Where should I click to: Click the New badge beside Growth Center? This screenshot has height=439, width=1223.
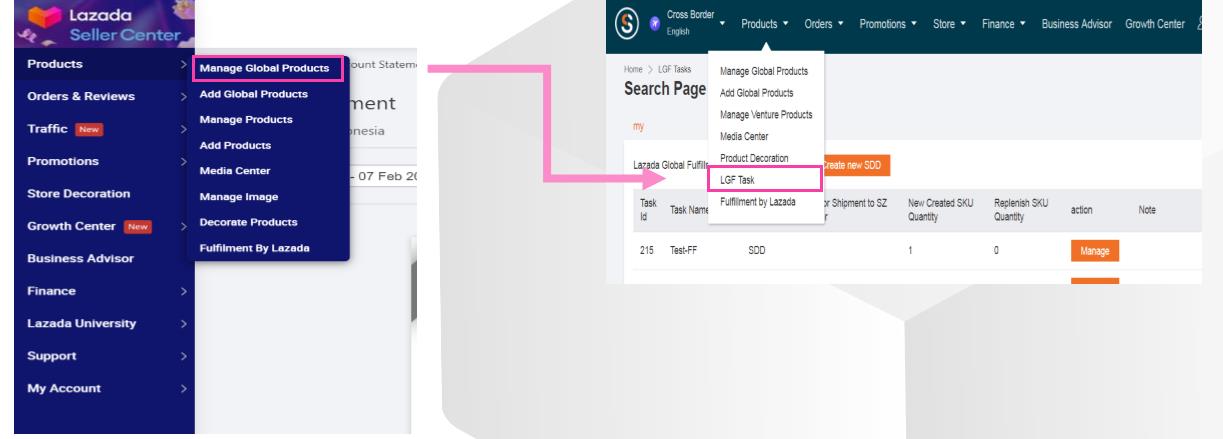click(x=136, y=226)
